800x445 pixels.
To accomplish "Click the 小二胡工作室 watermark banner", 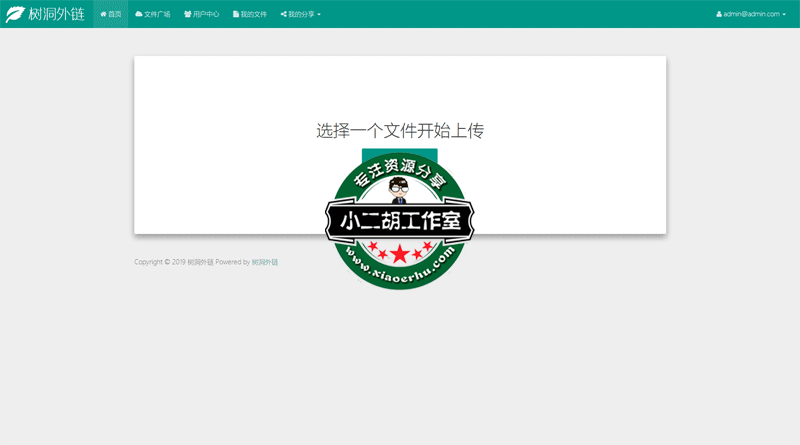I will (x=400, y=221).
